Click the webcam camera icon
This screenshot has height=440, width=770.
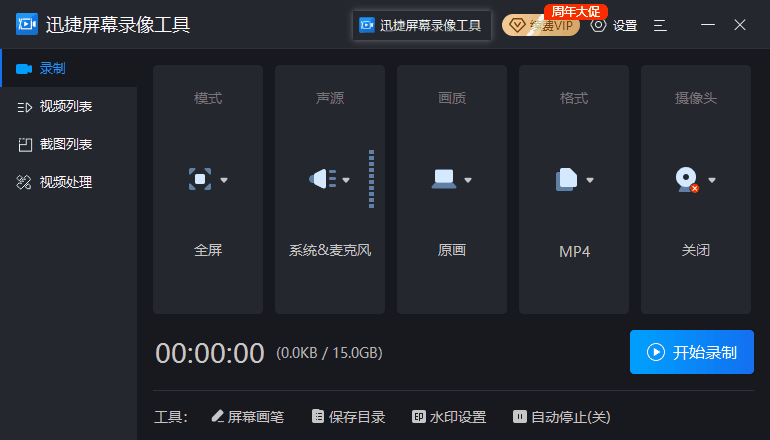tap(687, 180)
